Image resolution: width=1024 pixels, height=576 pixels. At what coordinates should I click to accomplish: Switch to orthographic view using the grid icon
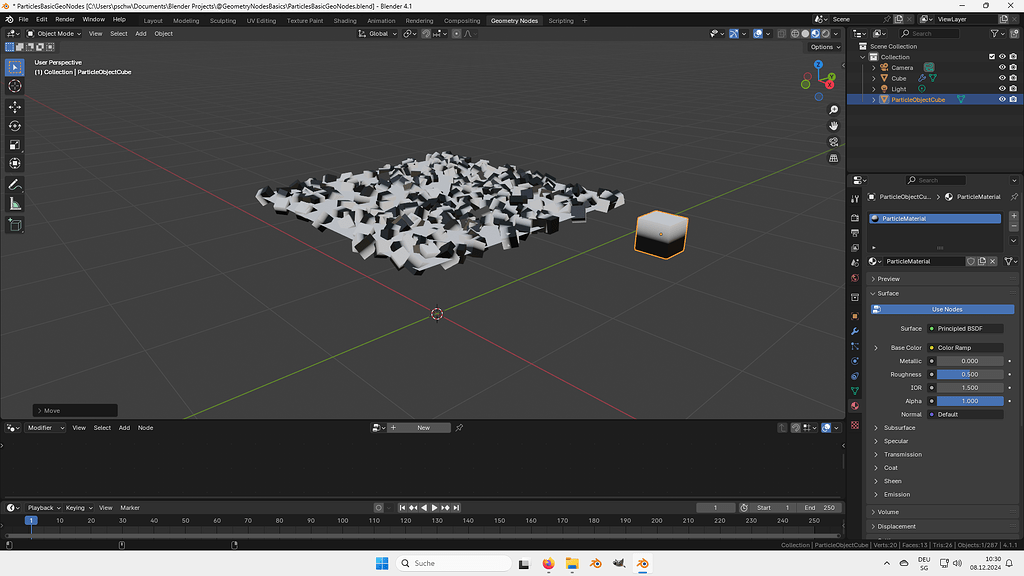pos(833,158)
